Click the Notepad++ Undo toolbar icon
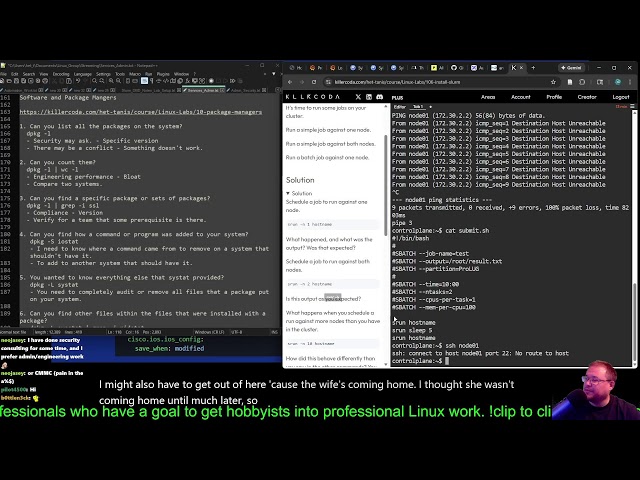640x480 pixels. (x=78, y=81)
